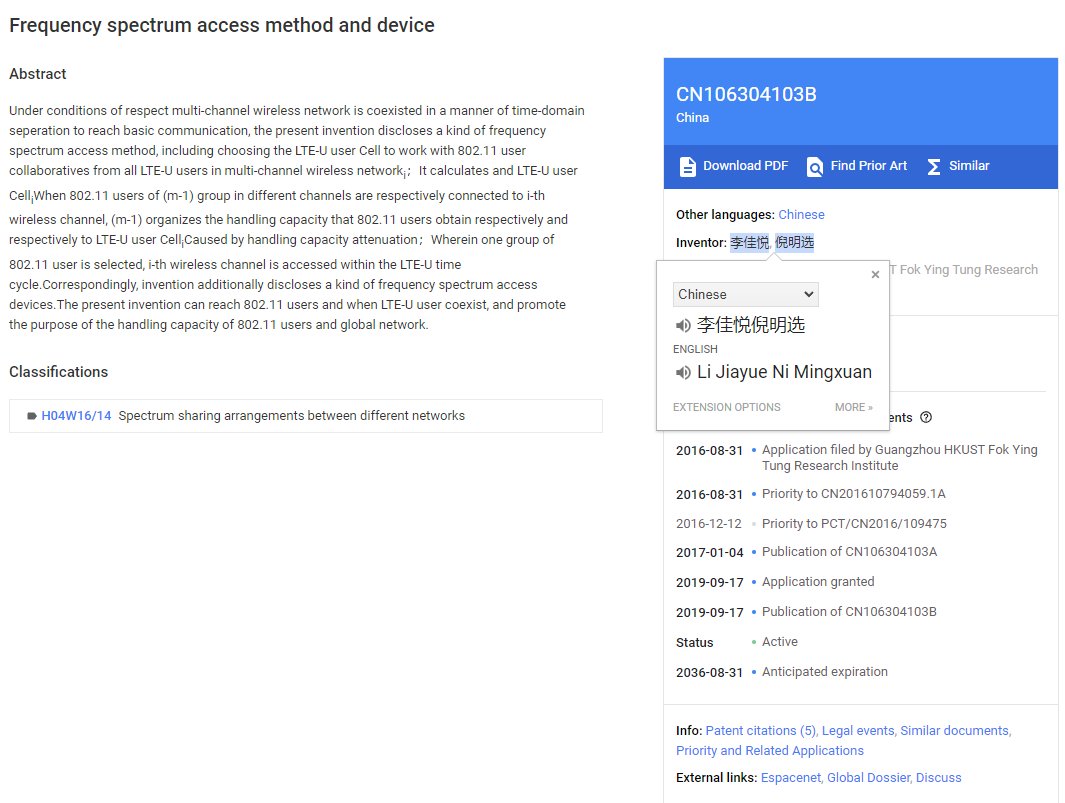Click title Frequency spectrum access method and device

pos(221,25)
